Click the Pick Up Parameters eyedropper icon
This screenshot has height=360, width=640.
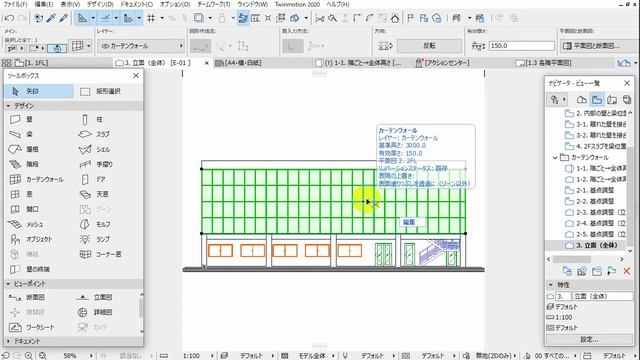click(x=51, y=18)
